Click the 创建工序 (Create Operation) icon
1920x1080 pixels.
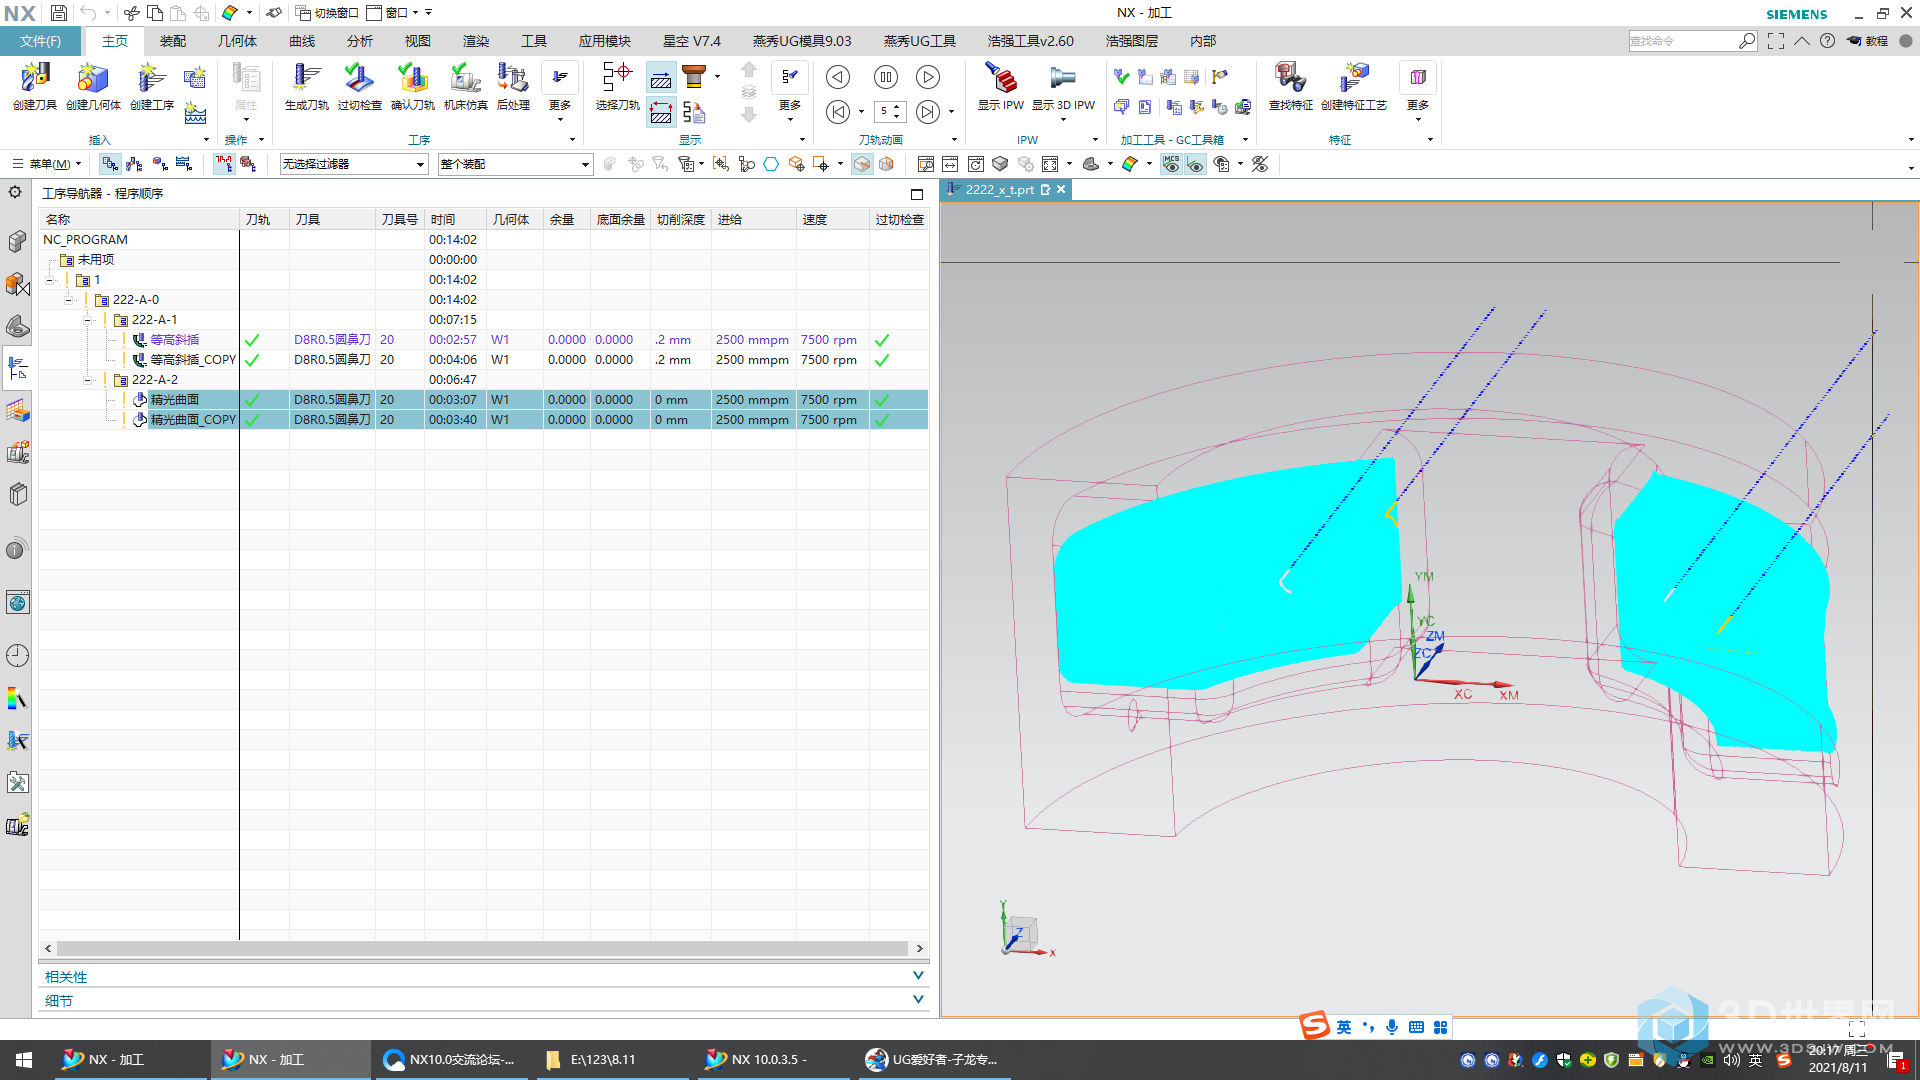[x=152, y=86]
